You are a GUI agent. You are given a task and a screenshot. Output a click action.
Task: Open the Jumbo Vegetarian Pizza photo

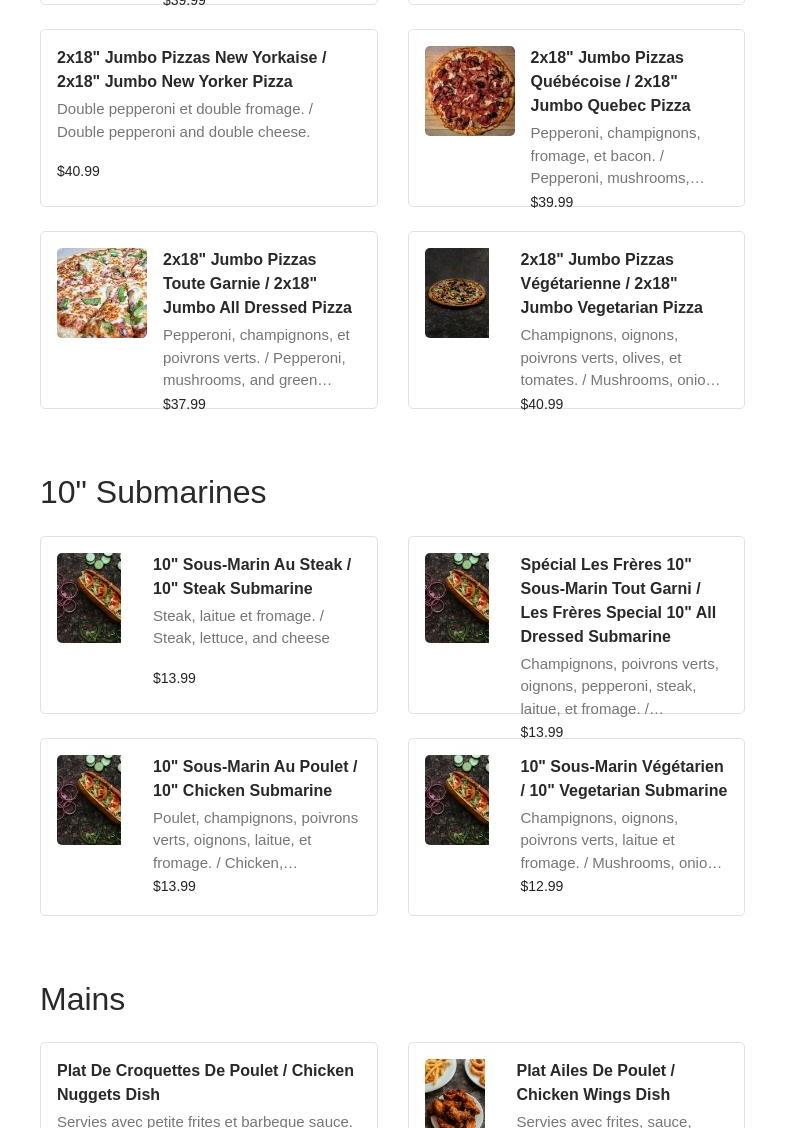click(x=457, y=293)
